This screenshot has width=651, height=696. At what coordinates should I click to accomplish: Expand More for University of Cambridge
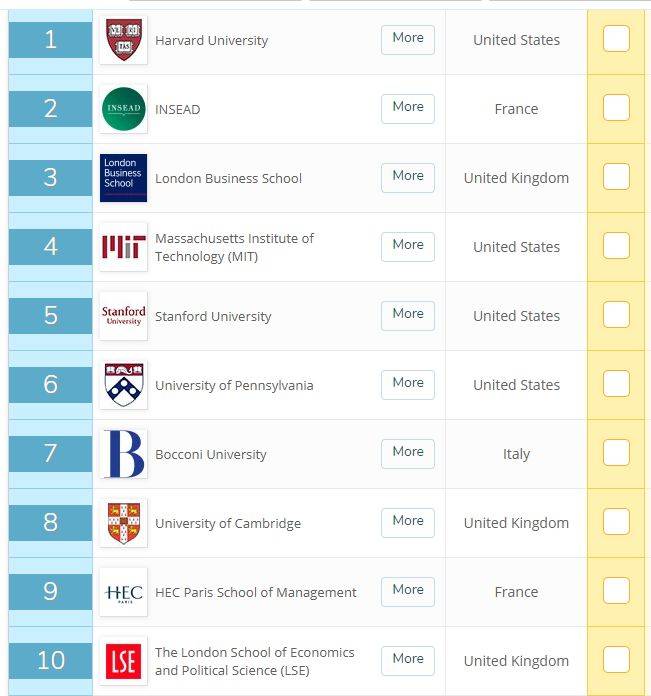407,522
